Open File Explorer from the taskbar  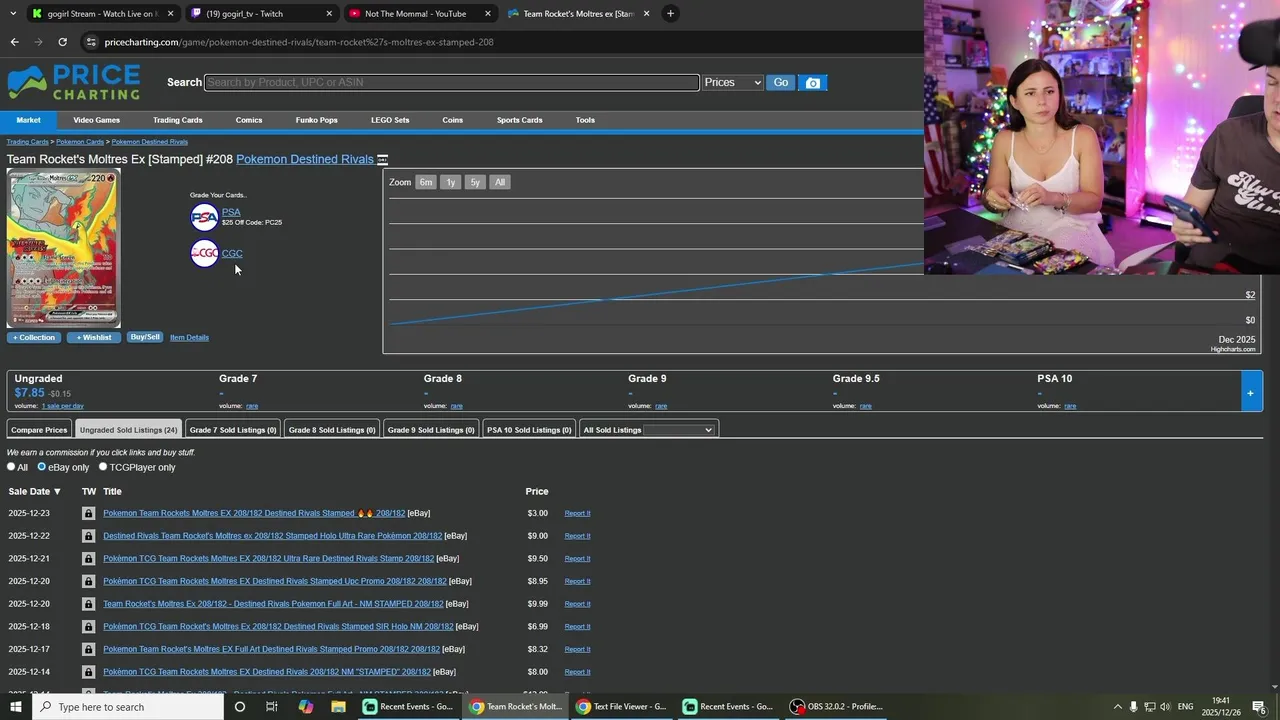point(338,707)
